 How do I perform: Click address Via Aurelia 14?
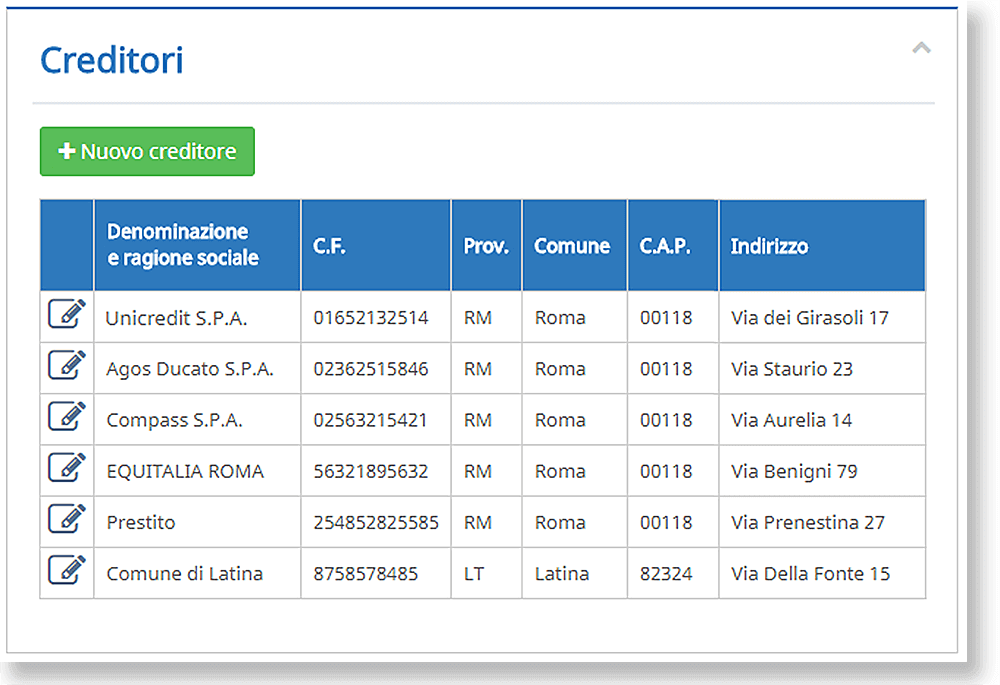click(x=791, y=420)
